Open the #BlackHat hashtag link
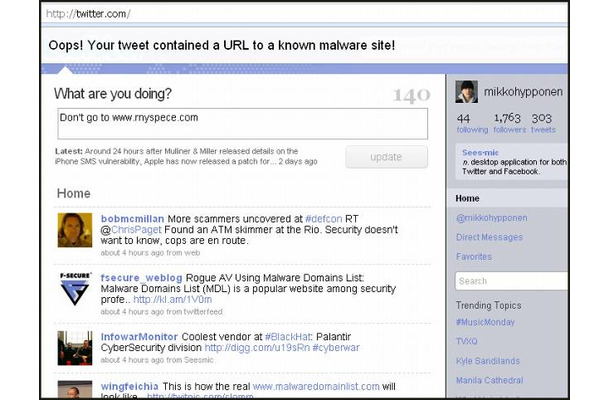 [288, 337]
